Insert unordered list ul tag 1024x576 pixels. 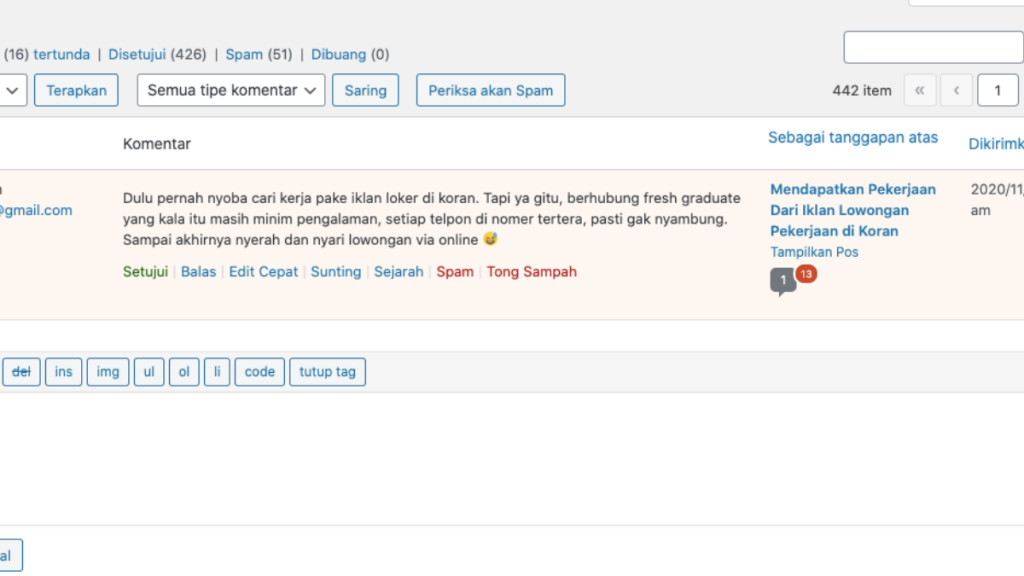(x=148, y=372)
